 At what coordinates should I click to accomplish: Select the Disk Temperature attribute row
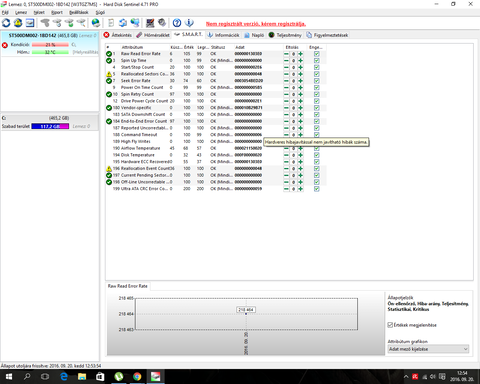216,155
